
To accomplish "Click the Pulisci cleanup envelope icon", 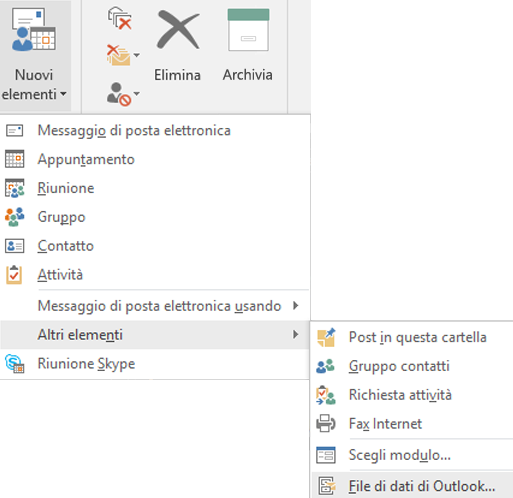I will [118, 55].
